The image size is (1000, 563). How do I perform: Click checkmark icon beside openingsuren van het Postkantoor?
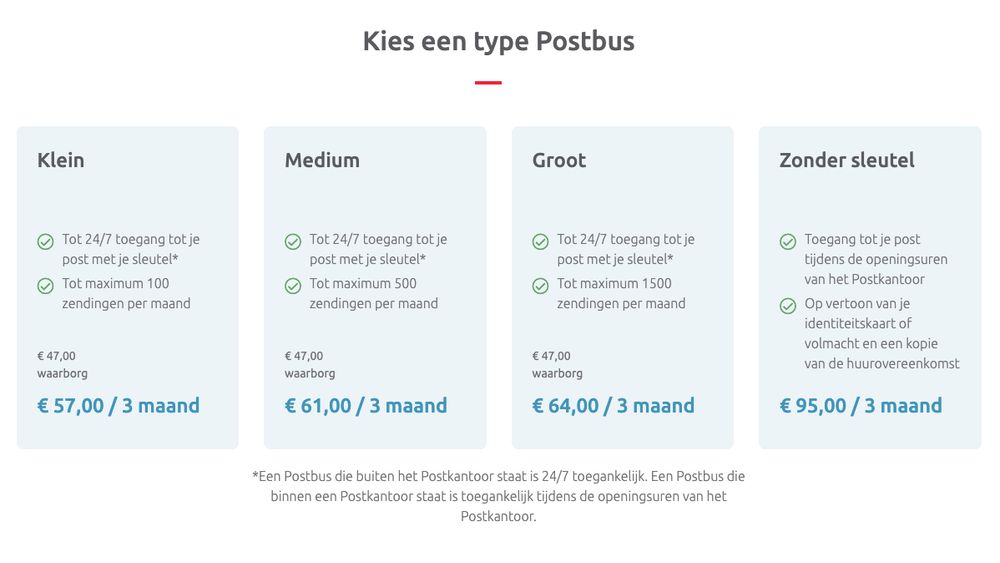[x=788, y=242]
